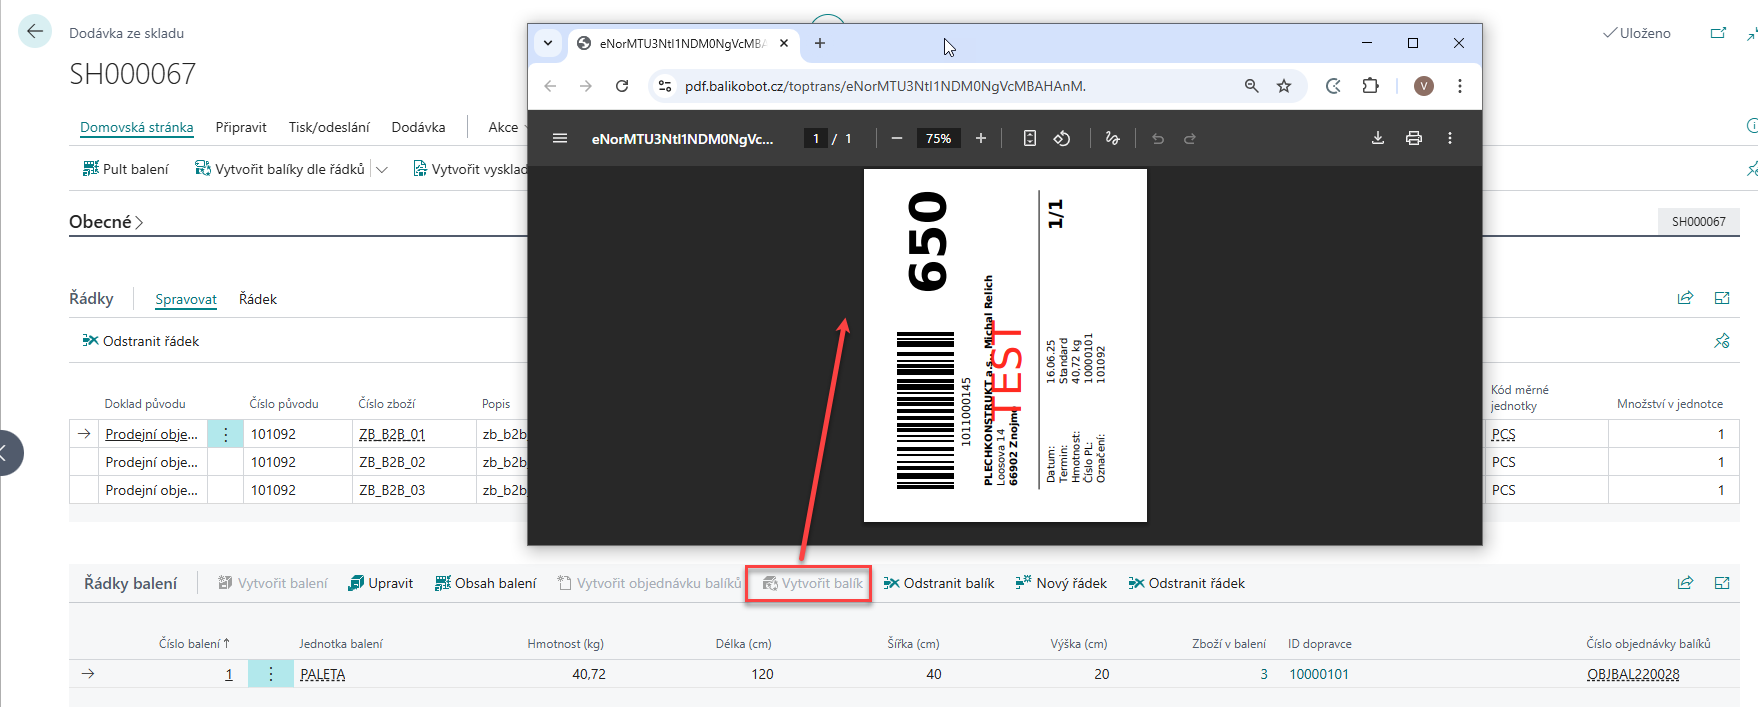Download the PDF label

click(1377, 138)
